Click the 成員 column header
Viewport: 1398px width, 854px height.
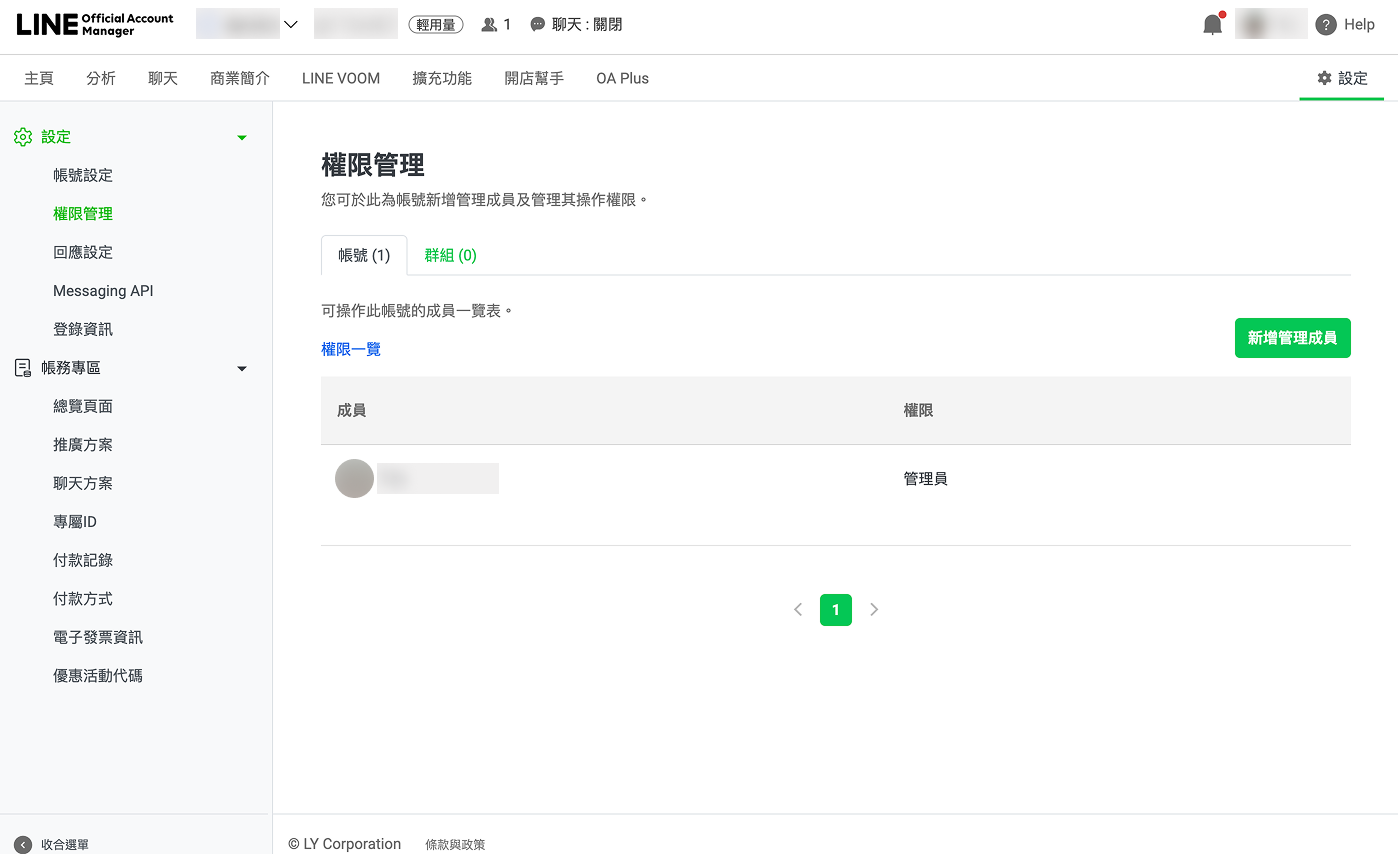coord(352,410)
